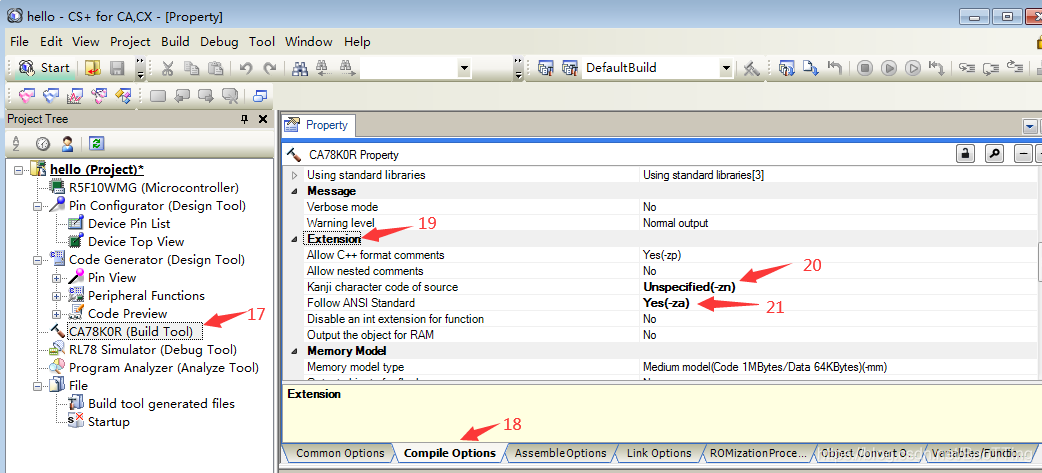Open the Edit menu
Viewport: 1042px width, 473px height.
point(51,41)
